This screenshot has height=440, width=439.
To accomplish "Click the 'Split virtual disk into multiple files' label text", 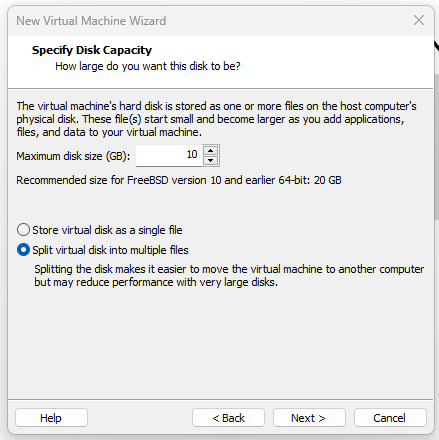I will click(x=110, y=250).
